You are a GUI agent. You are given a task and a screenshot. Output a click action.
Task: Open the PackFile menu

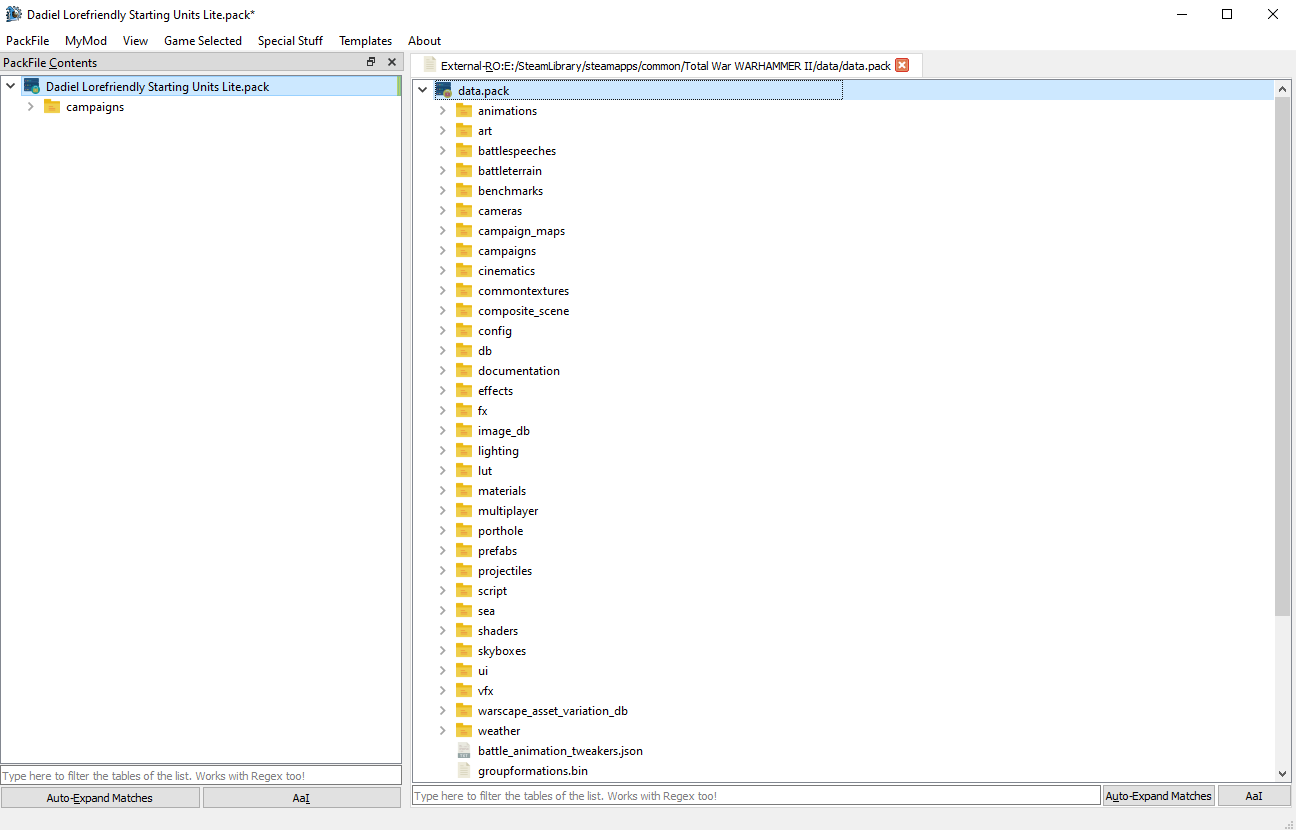tap(28, 41)
